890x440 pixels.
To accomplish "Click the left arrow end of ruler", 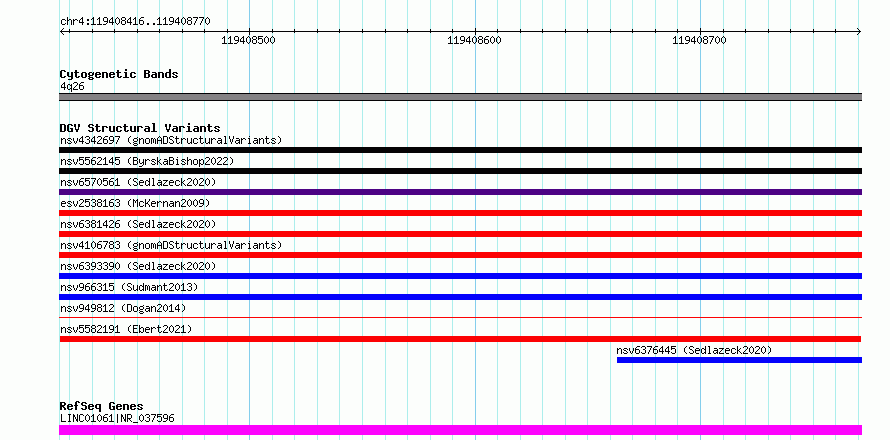I will pos(62,32).
